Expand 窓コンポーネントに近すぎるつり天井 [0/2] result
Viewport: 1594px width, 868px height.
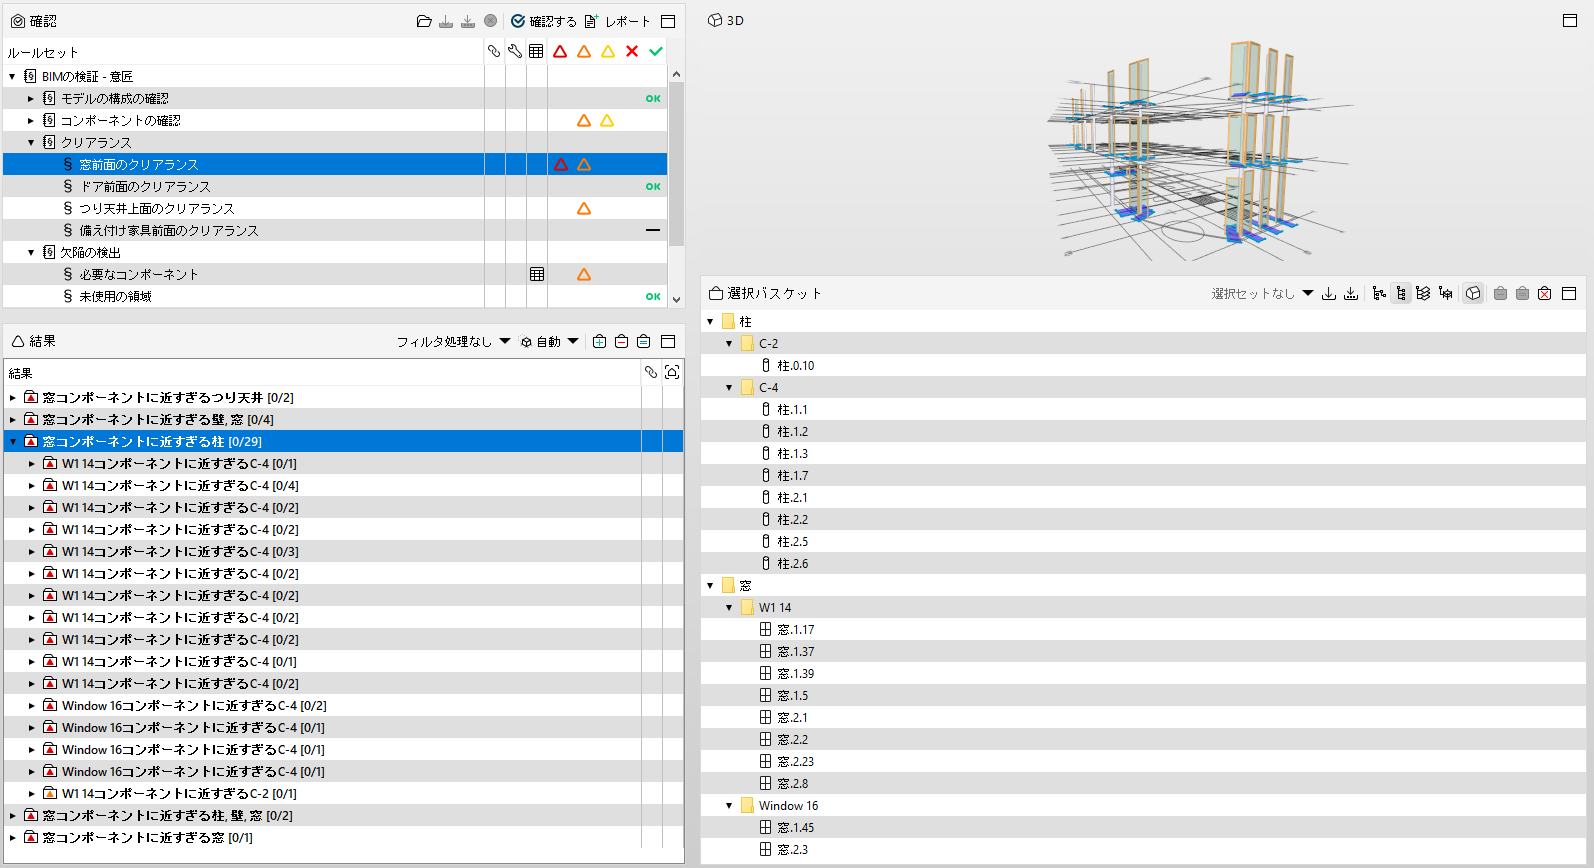point(12,397)
